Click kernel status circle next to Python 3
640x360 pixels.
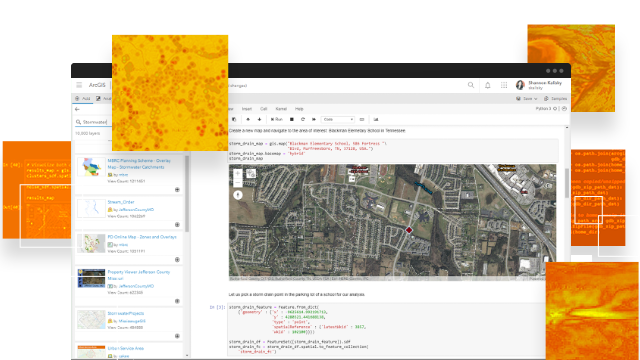coord(555,109)
